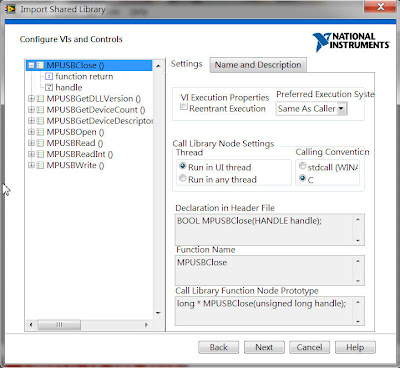Click the function icon beside MPUSBReadInt
Image resolution: width=400 pixels, height=368 pixels.
coord(40,154)
